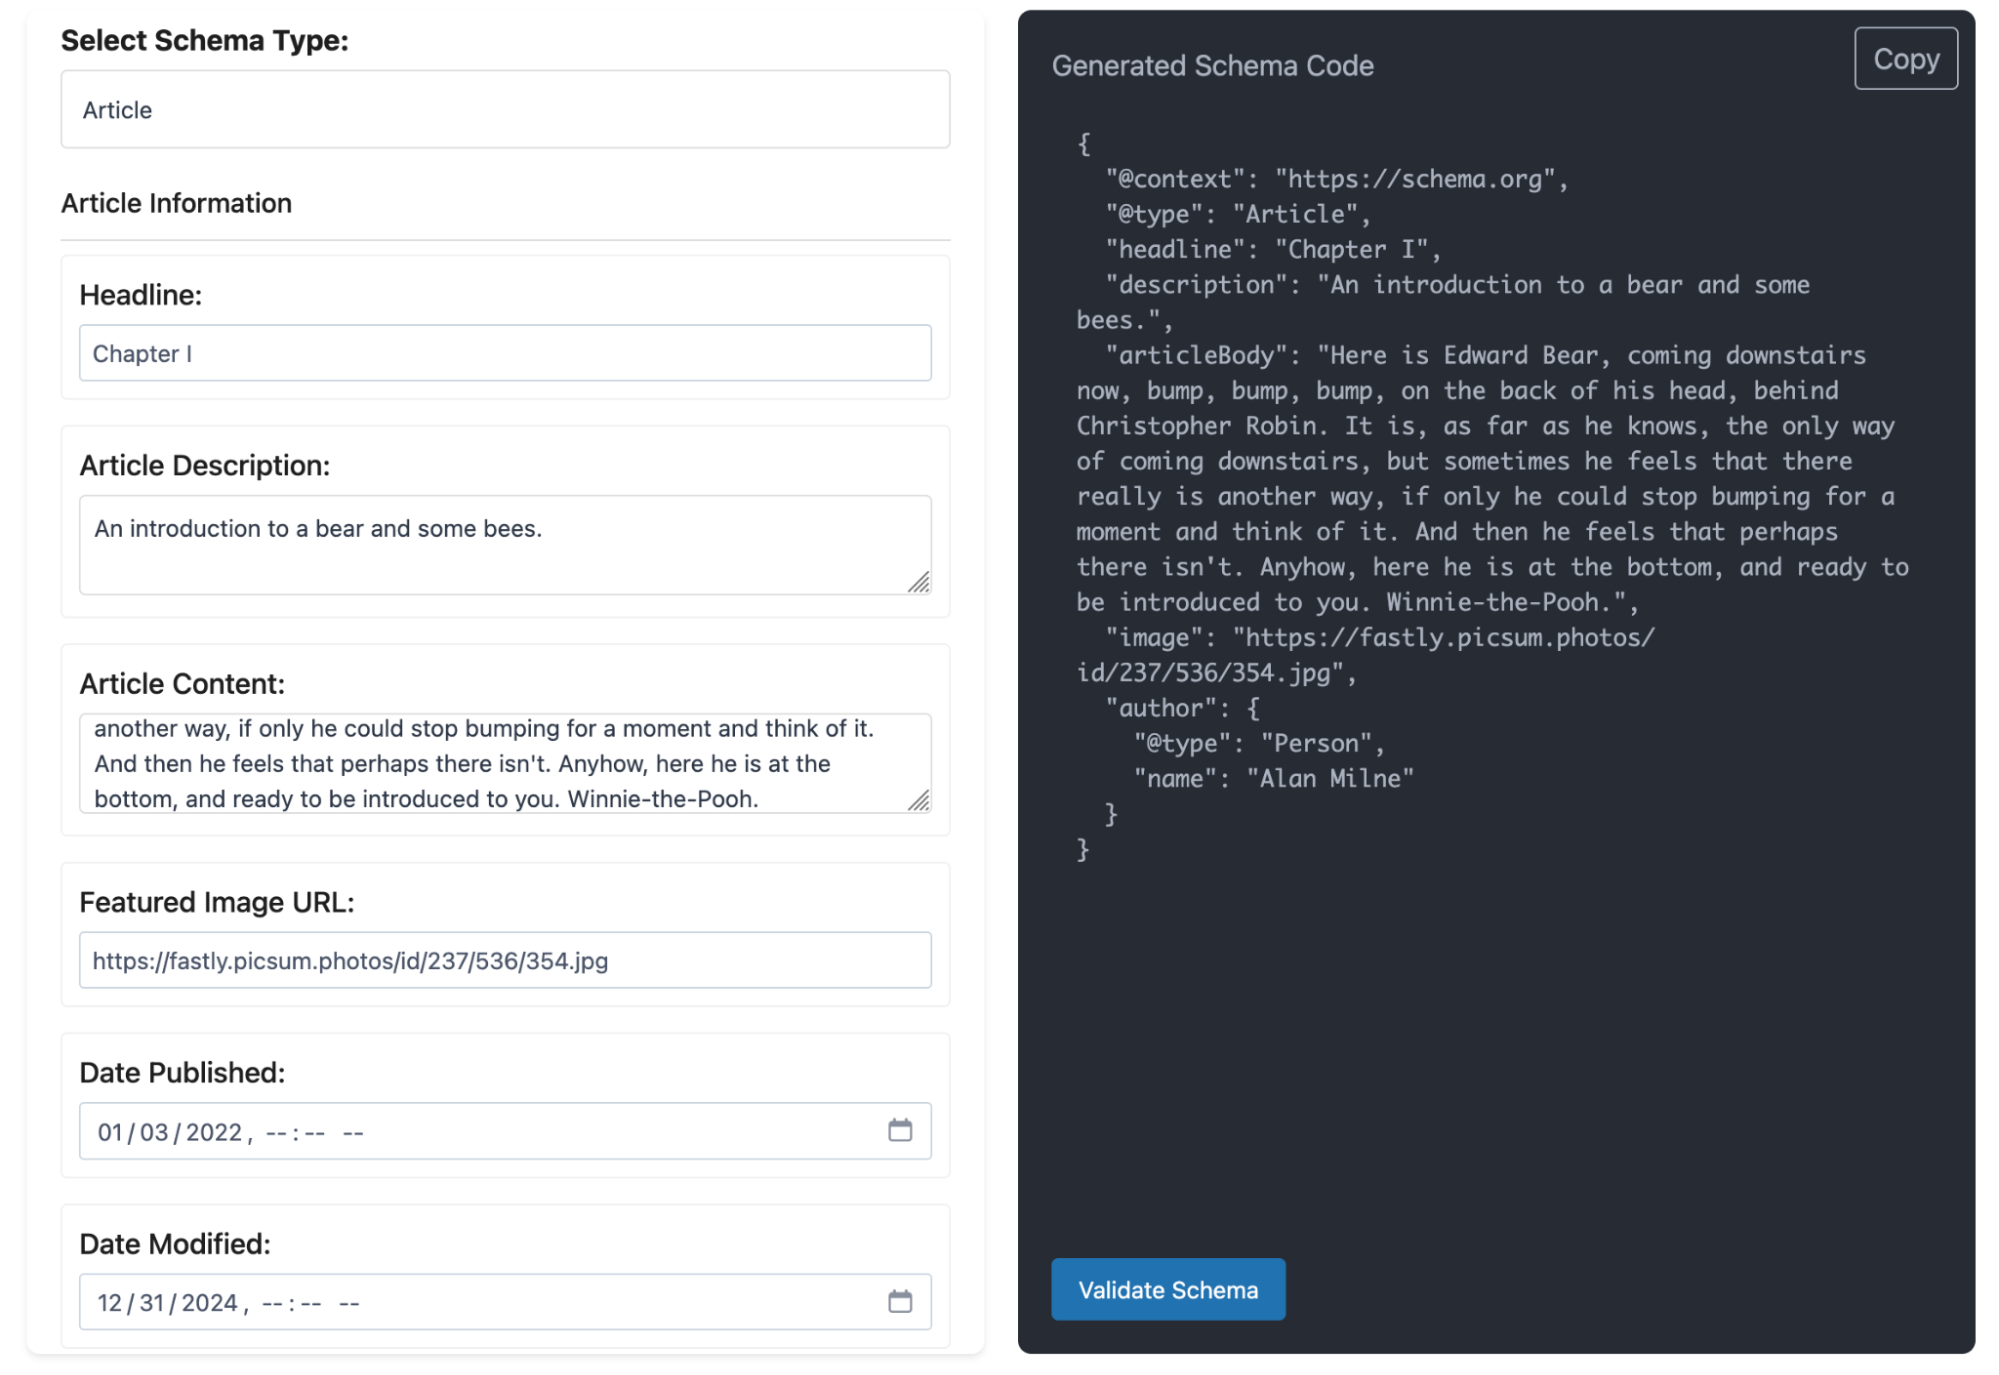The height and width of the screenshot is (1375, 1999).
Task: Click into the Article Description textarea
Action: click(x=505, y=545)
